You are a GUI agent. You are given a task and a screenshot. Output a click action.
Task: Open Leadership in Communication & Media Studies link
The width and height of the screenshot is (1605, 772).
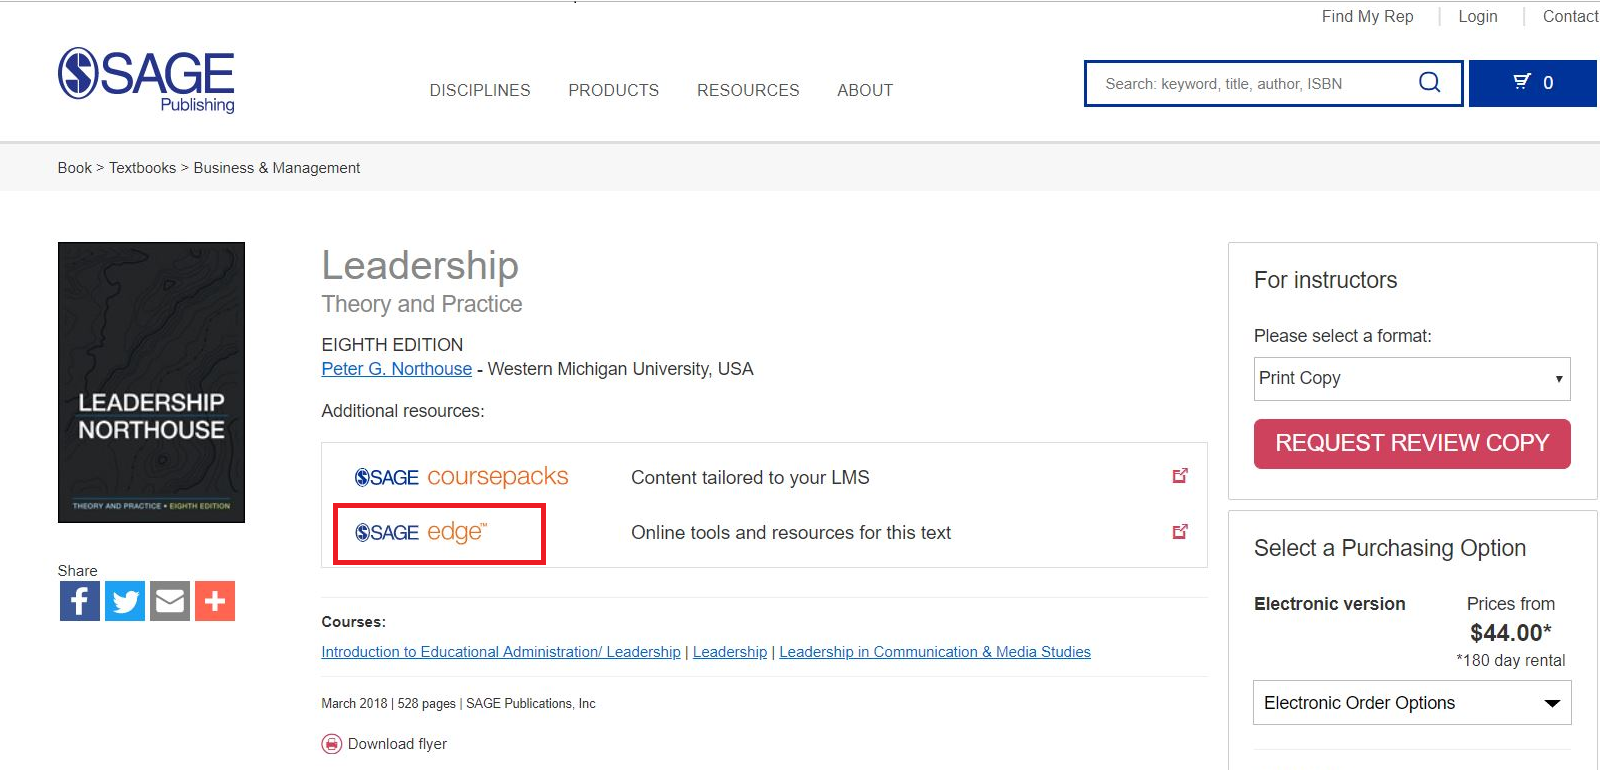pyautogui.click(x=935, y=652)
